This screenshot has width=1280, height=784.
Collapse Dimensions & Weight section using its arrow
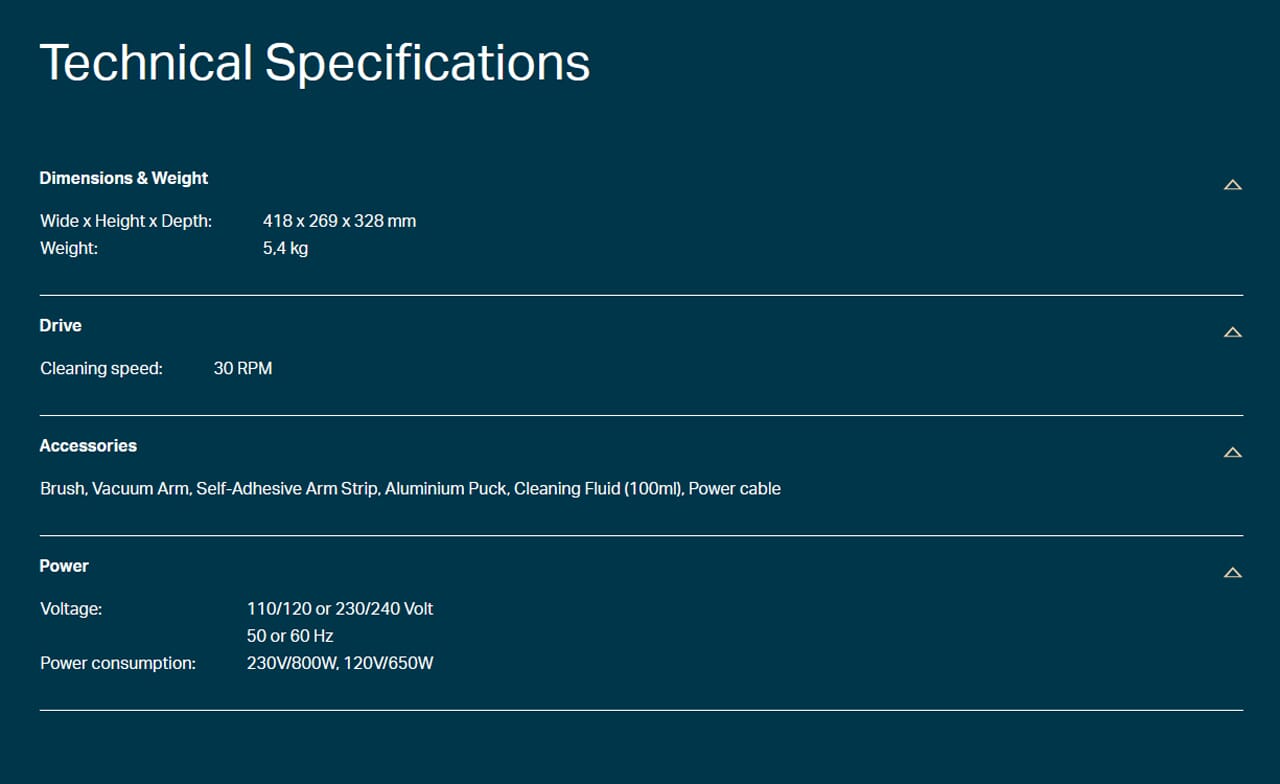pyautogui.click(x=1233, y=185)
